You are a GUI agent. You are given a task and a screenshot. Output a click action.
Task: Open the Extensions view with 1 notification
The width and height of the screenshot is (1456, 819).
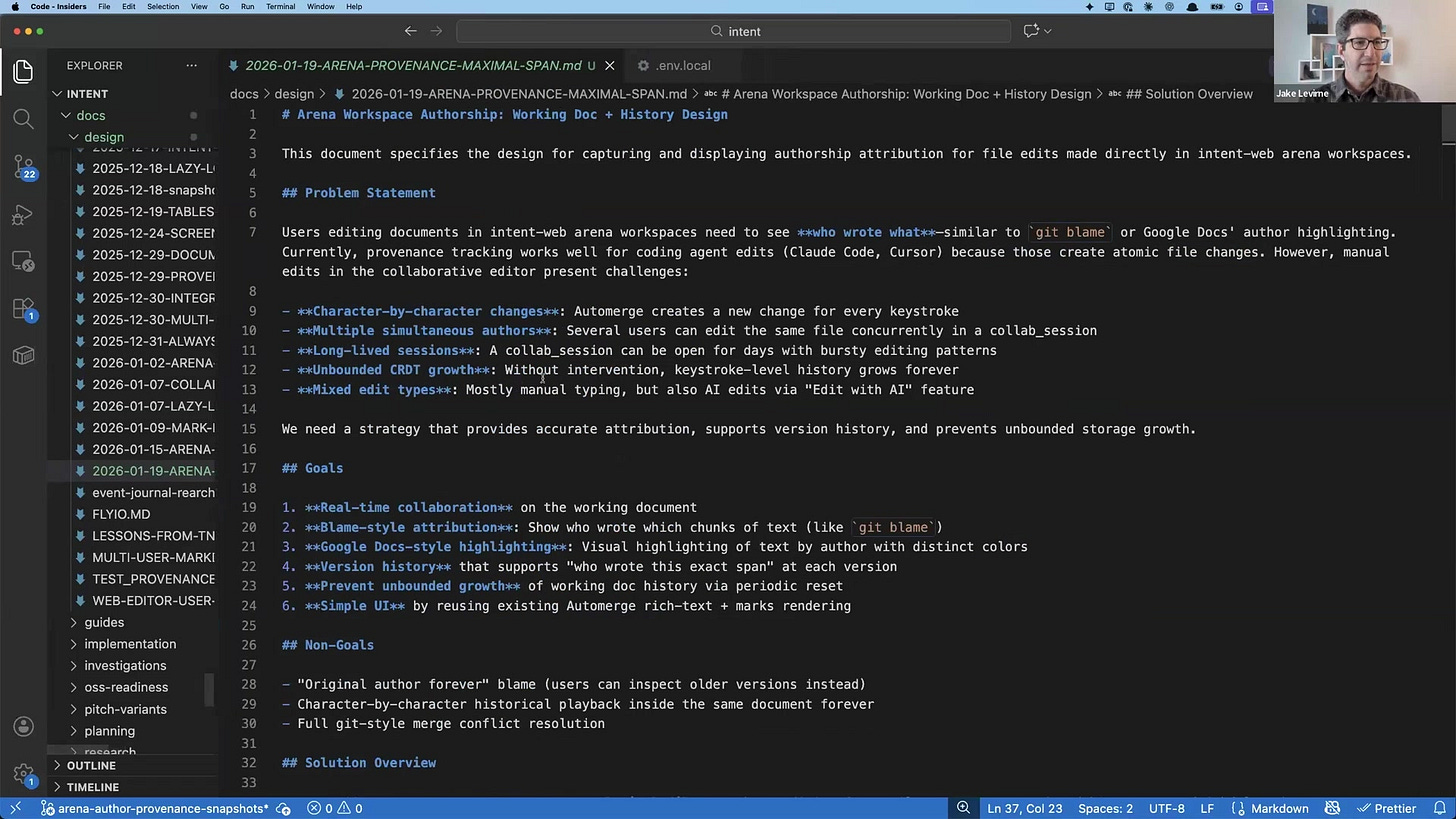pyautogui.click(x=23, y=309)
